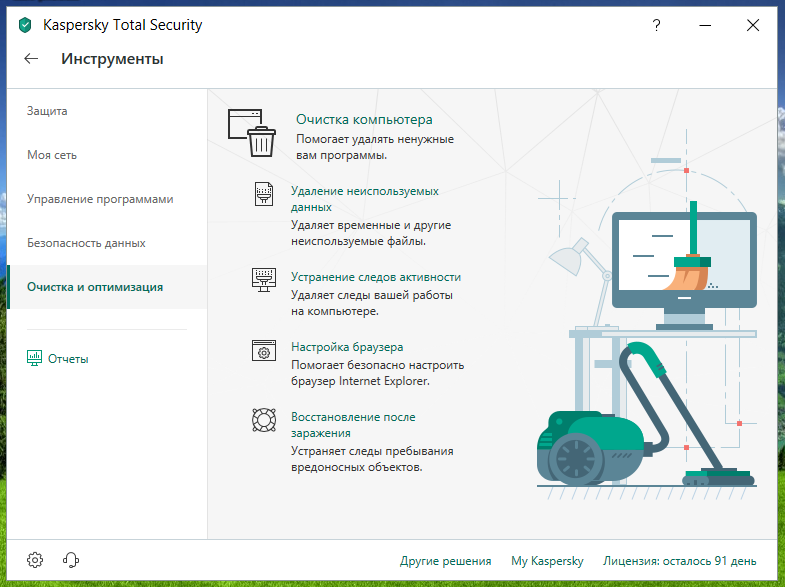This screenshot has width=785, height=587.
Task: Click the Инструменты page heading
Action: pyautogui.click(x=112, y=59)
